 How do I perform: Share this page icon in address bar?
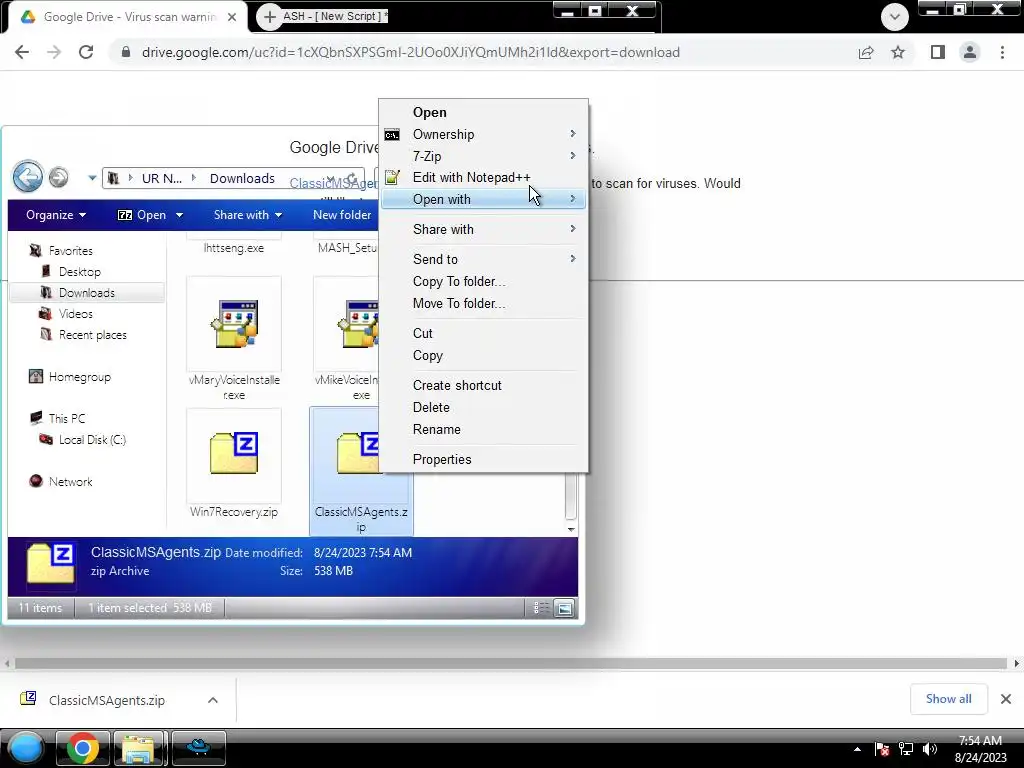pos(866,52)
